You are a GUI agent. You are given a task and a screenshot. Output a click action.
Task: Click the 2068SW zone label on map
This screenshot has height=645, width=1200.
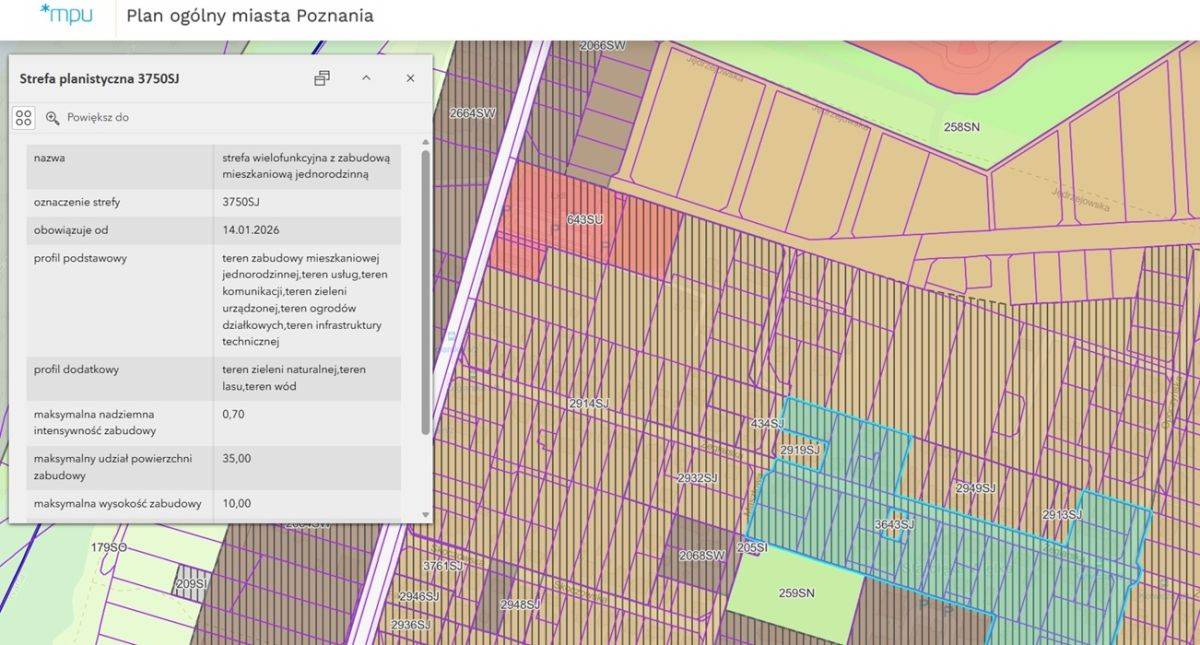click(701, 555)
